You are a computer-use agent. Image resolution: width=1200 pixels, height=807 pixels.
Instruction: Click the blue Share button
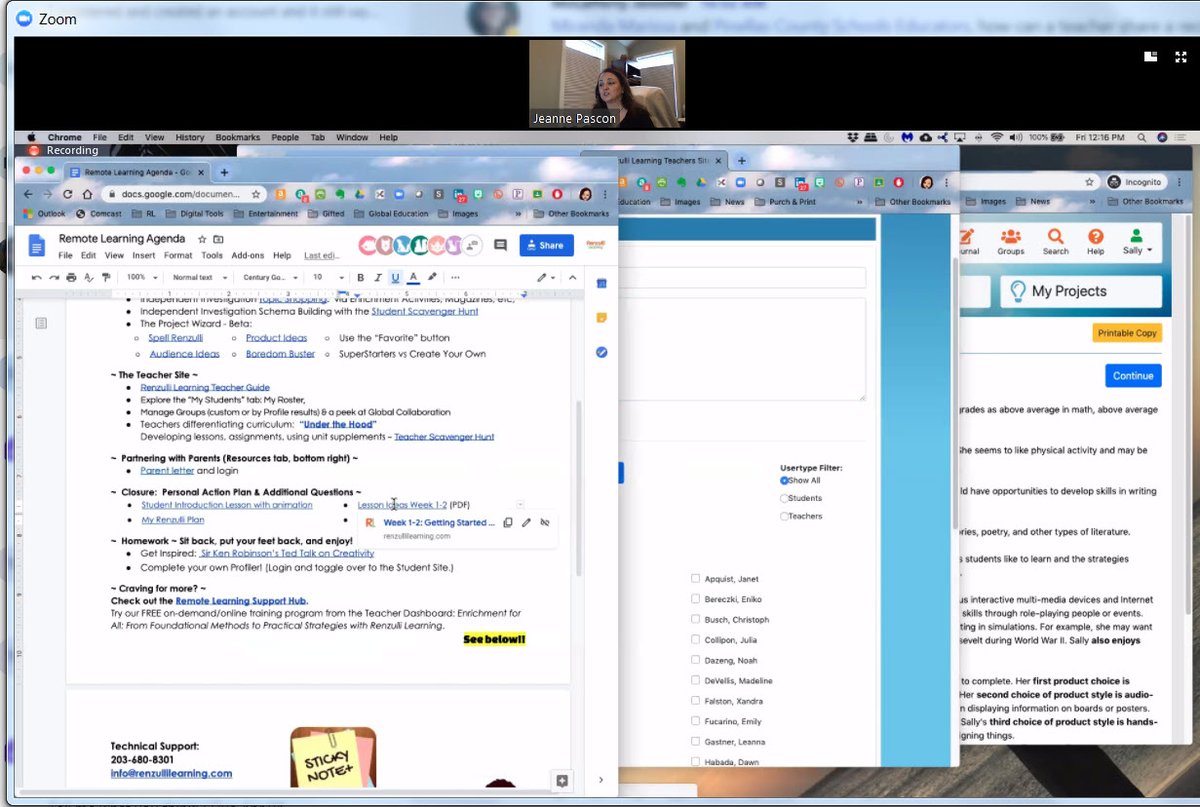[546, 245]
